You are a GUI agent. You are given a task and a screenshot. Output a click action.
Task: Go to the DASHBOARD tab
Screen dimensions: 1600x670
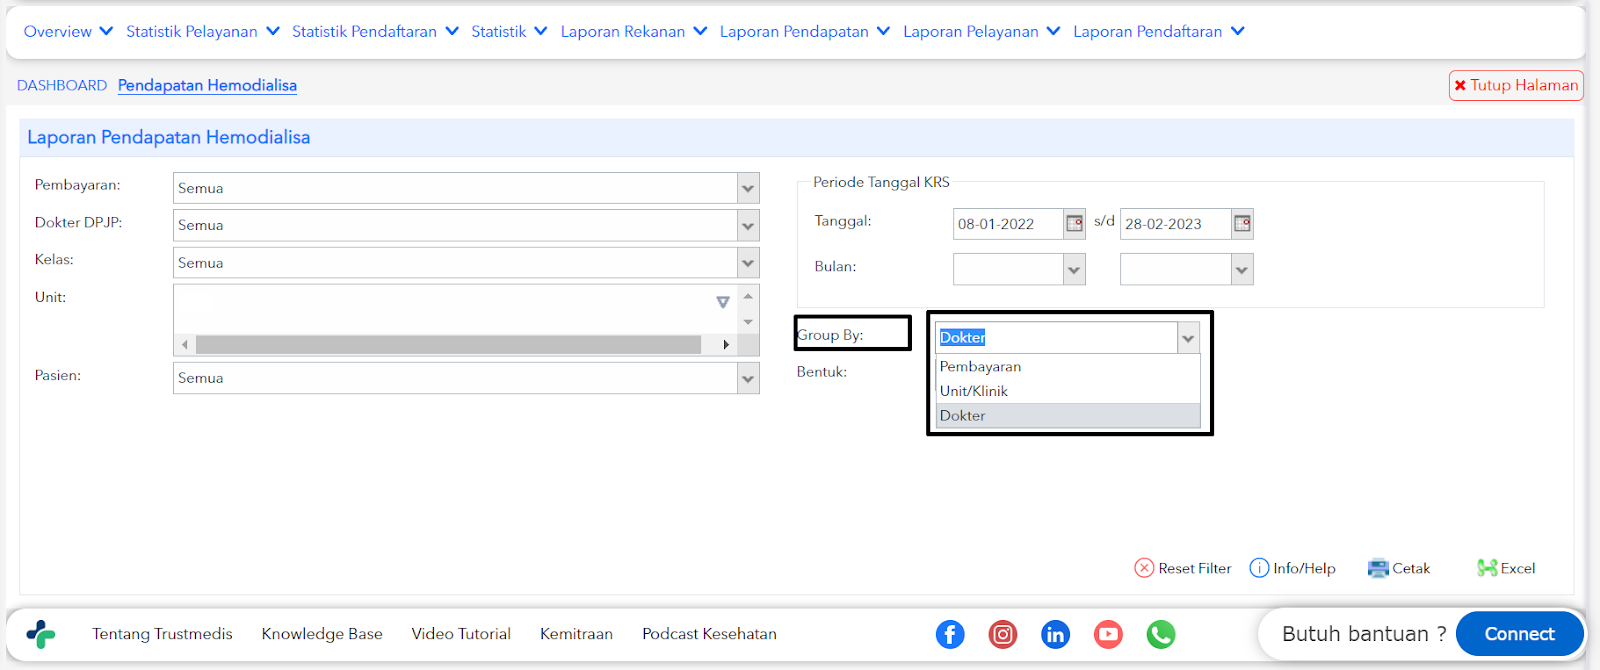[62, 85]
